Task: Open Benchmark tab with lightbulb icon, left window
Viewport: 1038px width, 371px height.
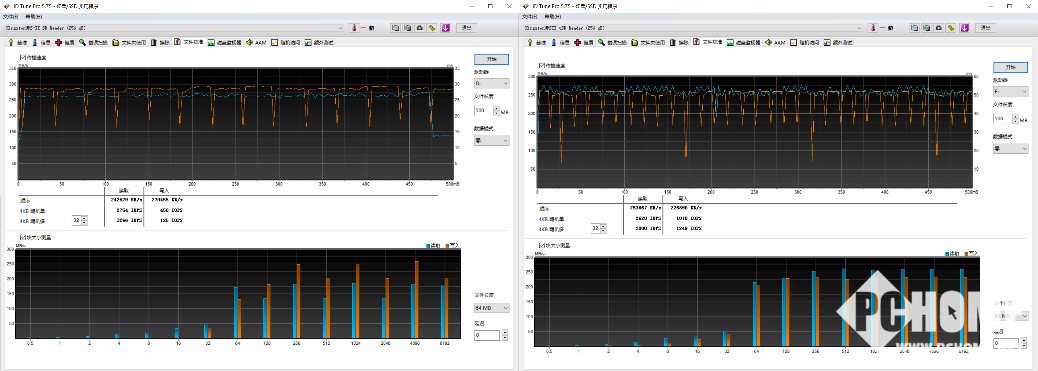Action: coord(17,42)
